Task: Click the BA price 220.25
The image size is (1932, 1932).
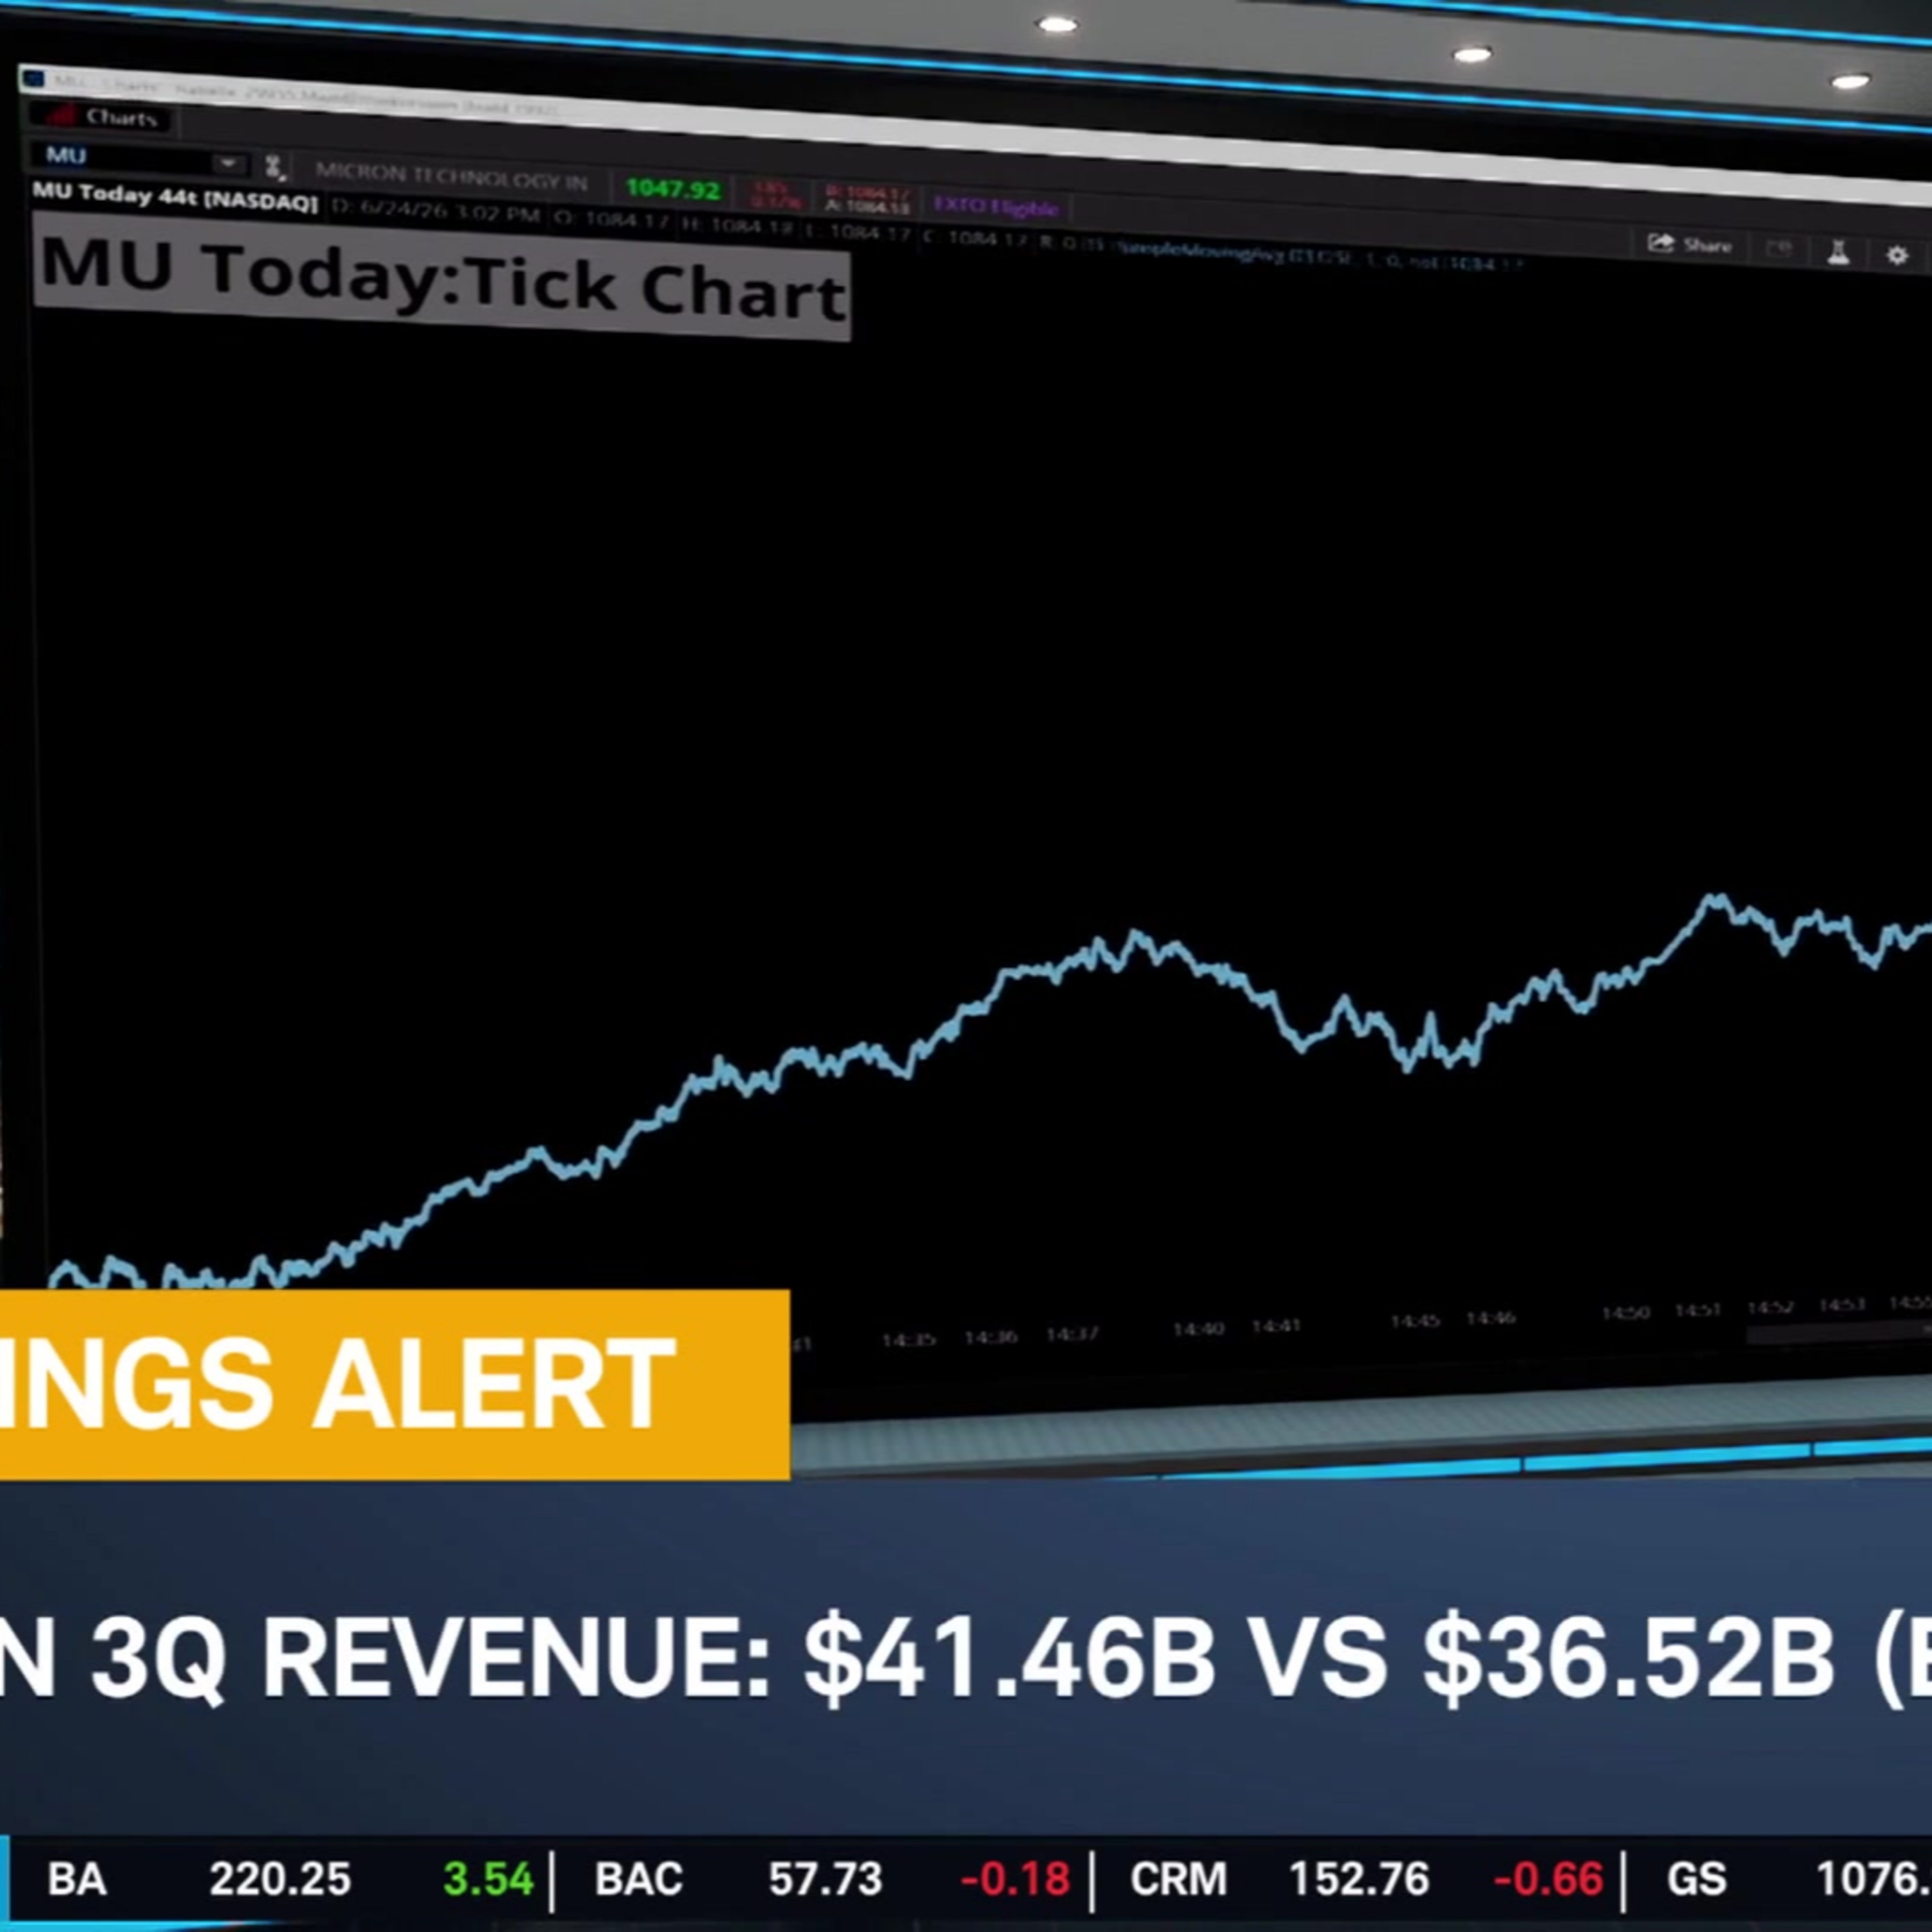Action: [x=280, y=1879]
